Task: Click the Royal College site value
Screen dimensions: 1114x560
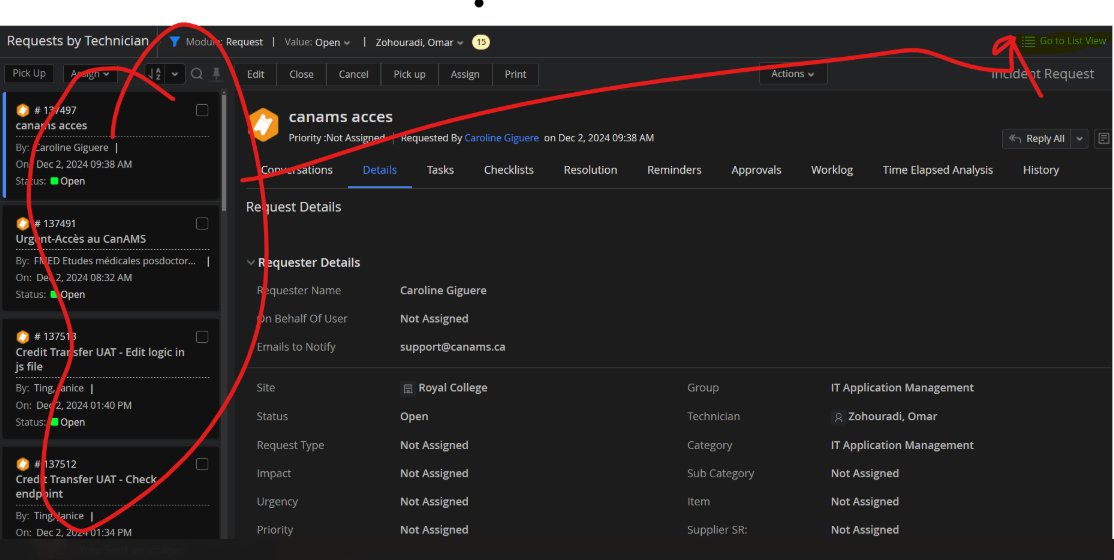Action: 453,388
